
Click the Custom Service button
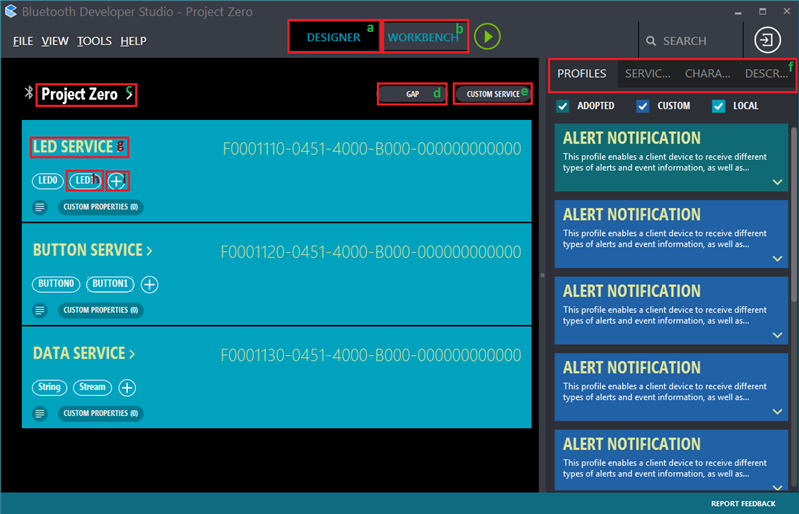coord(493,94)
